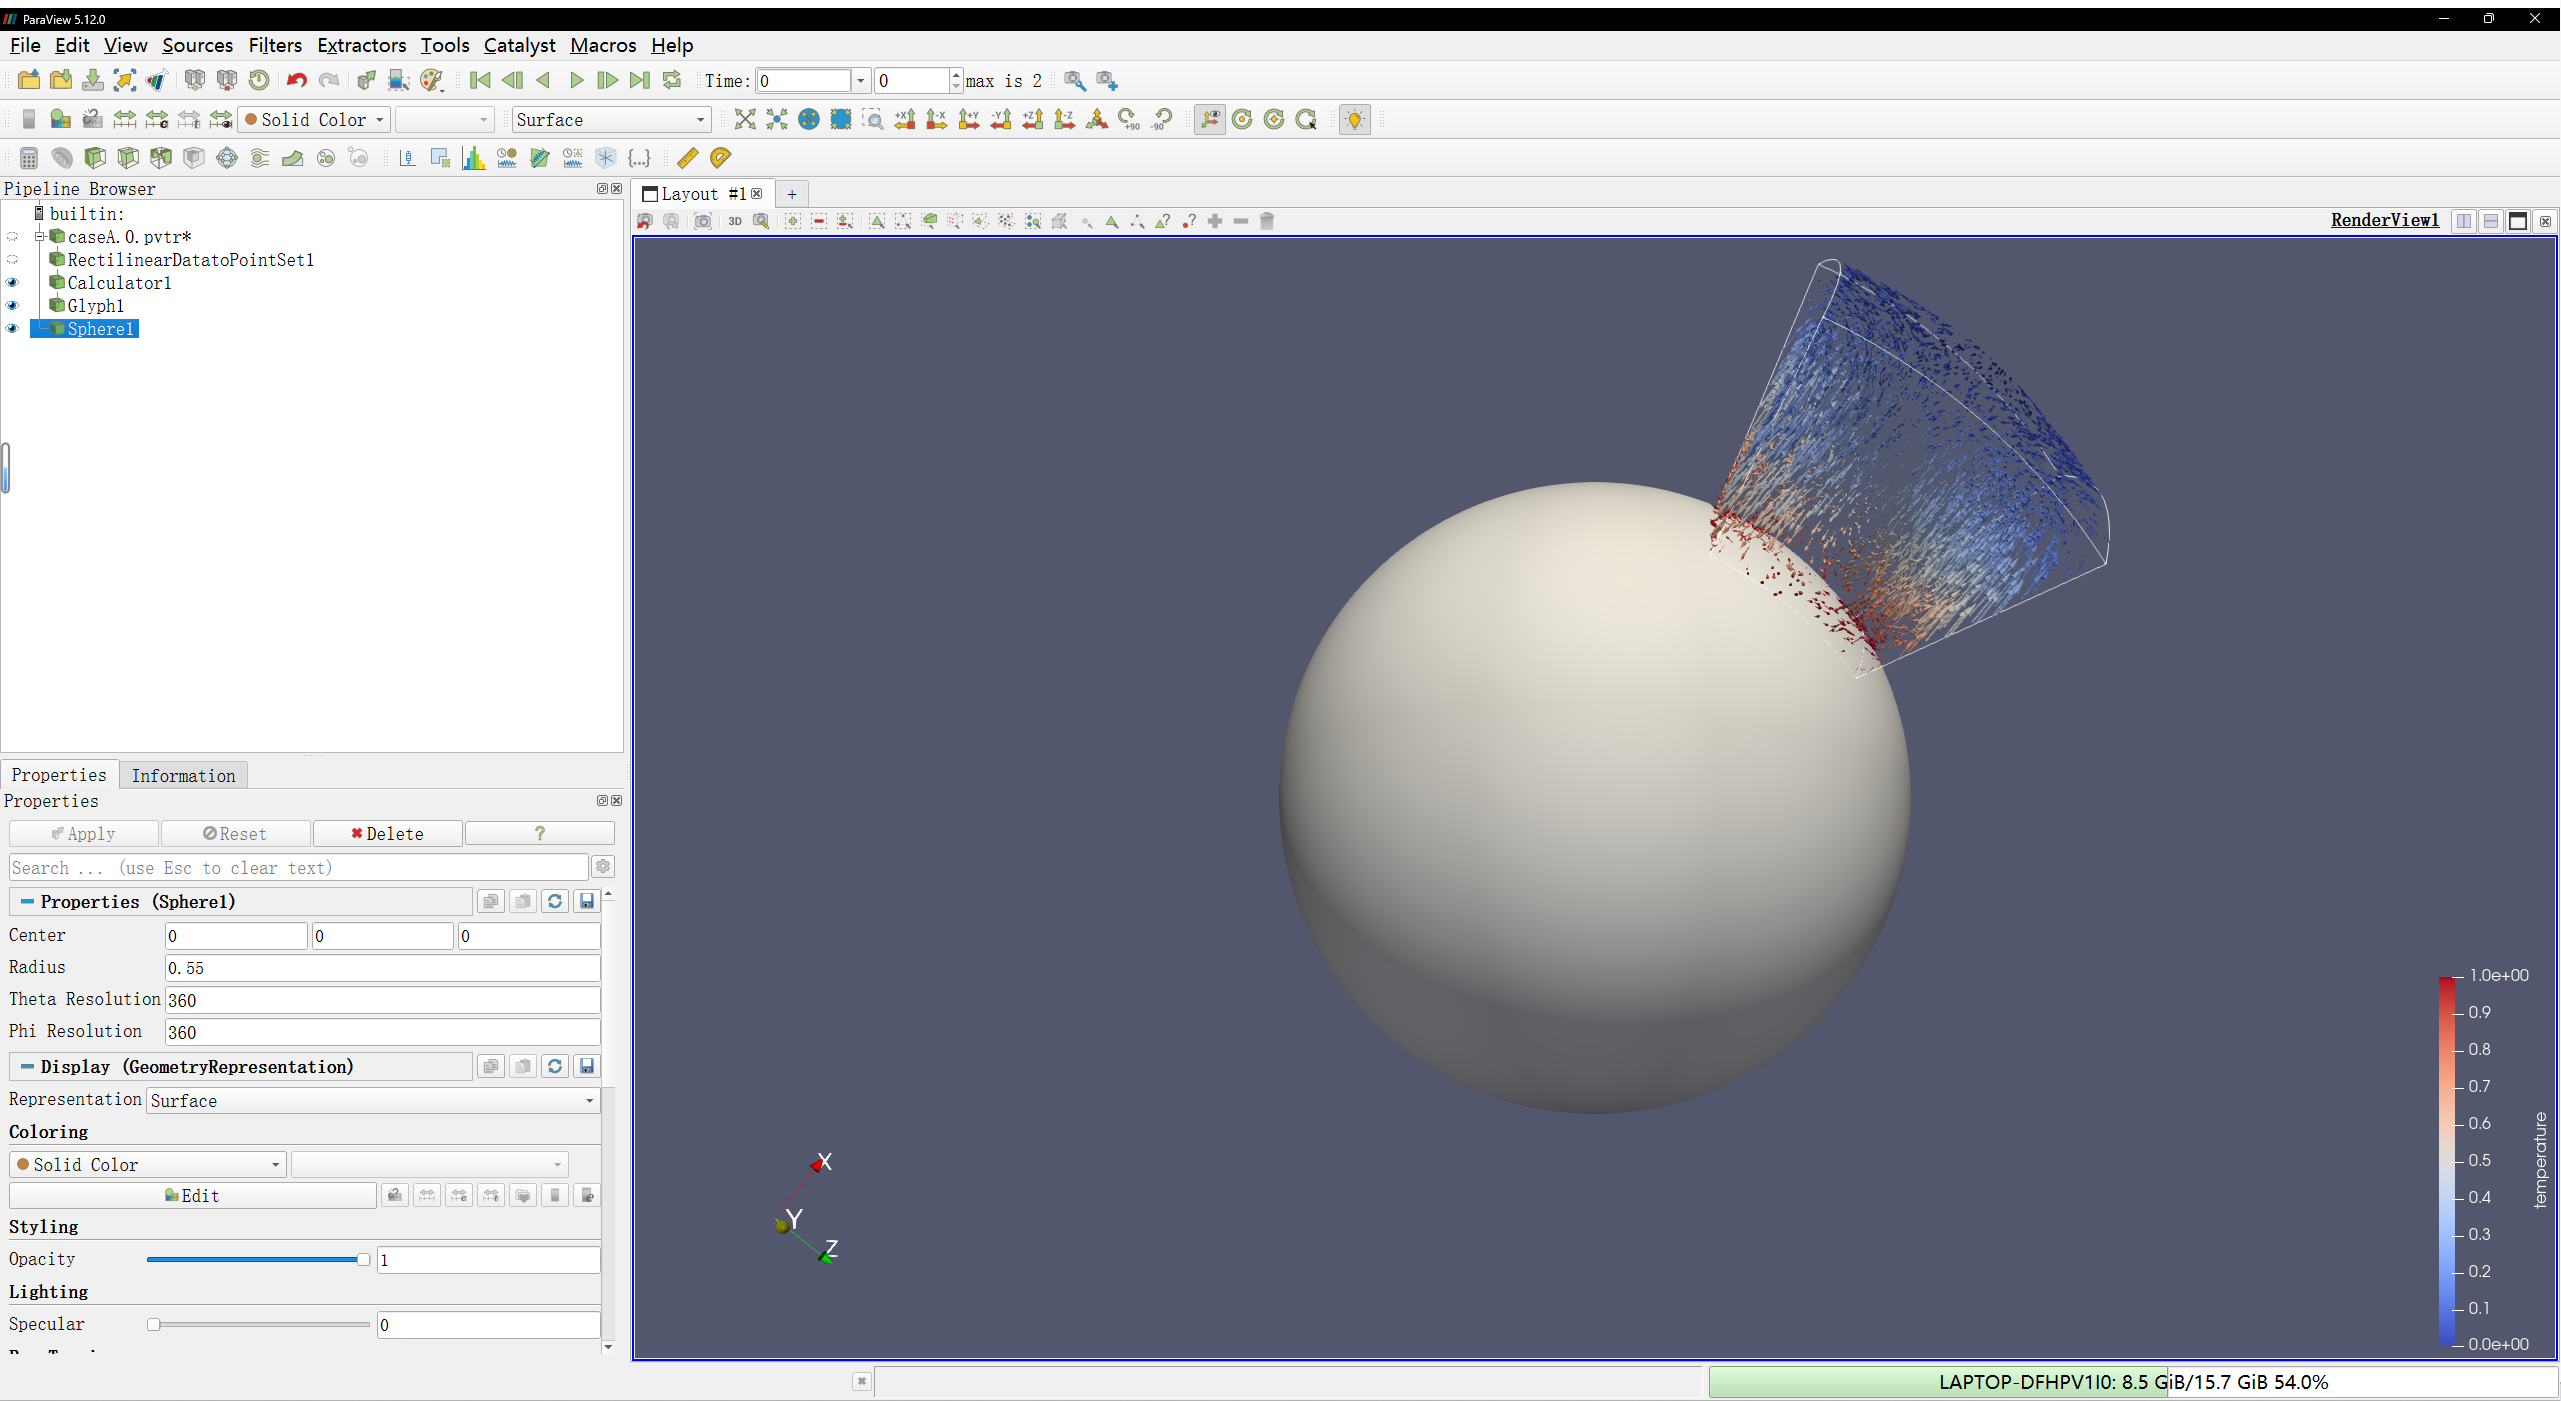Image resolution: width=2561 pixels, height=1401 pixels.
Task: Hide Sphere1 using its eye icon
Action: click(x=13, y=329)
